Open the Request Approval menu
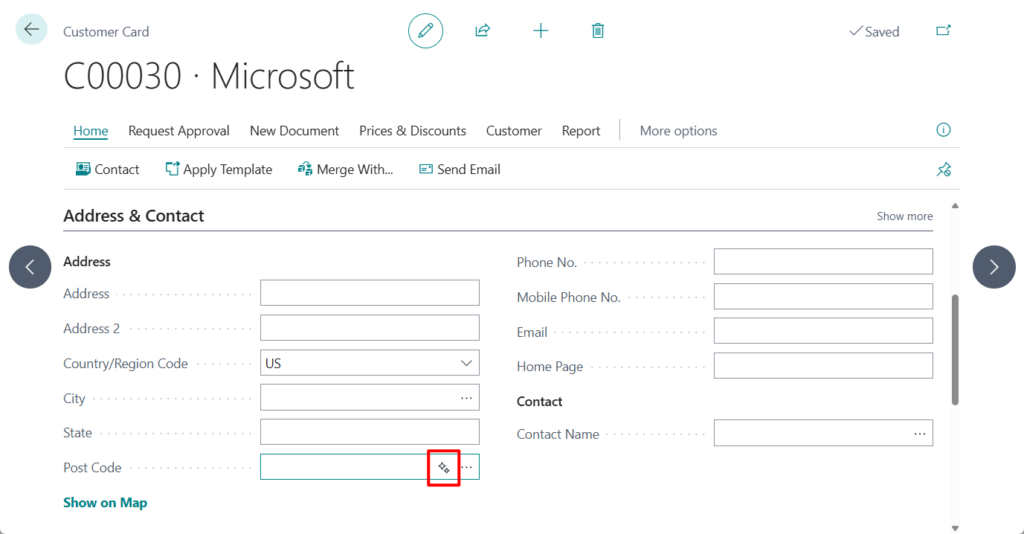 pos(179,131)
